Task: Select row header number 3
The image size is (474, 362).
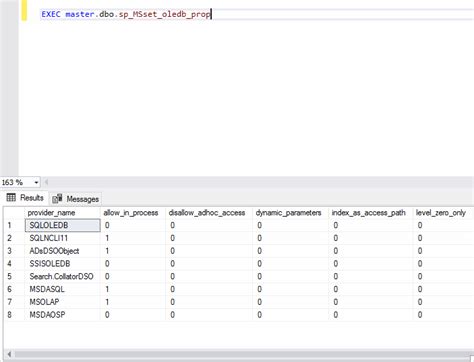Action: pos(14,251)
